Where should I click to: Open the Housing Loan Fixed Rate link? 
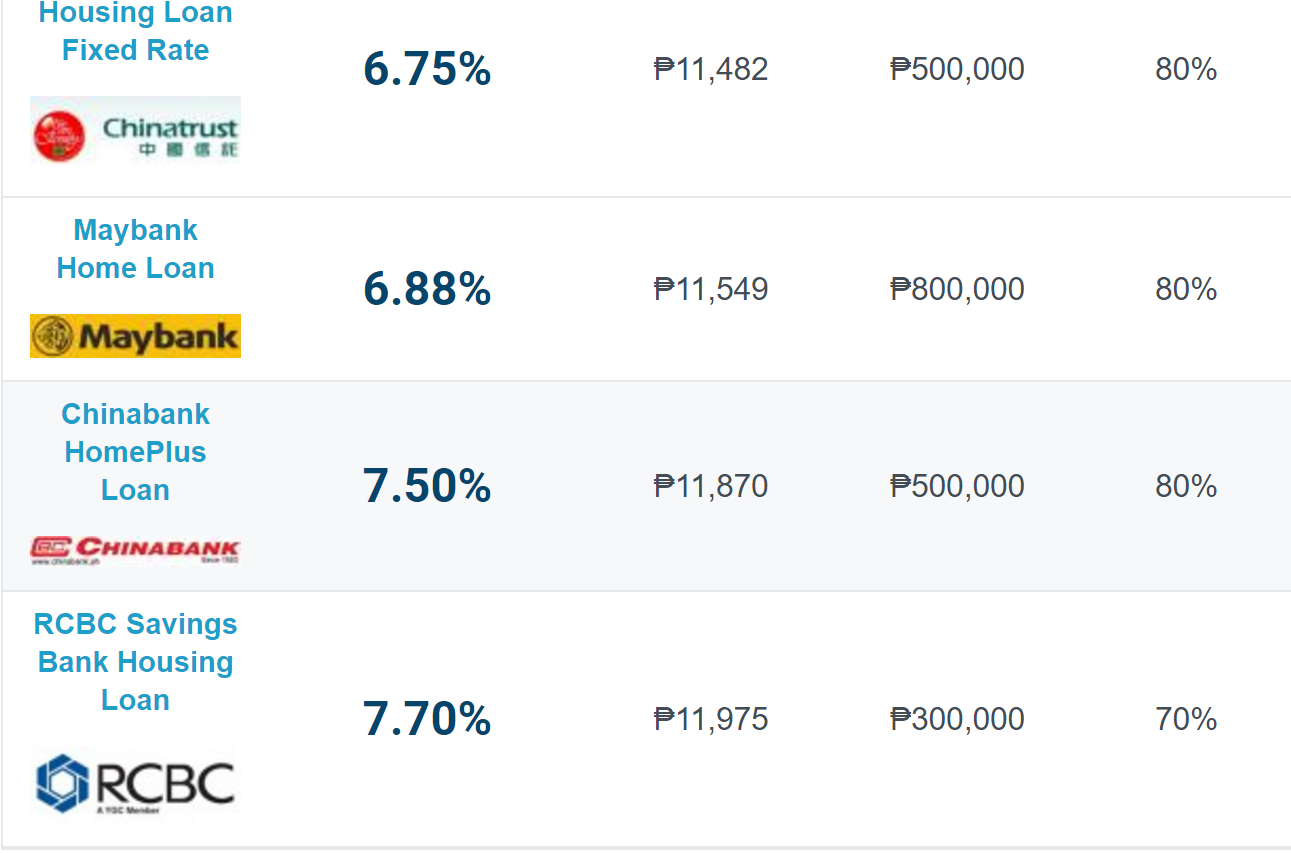click(x=135, y=32)
